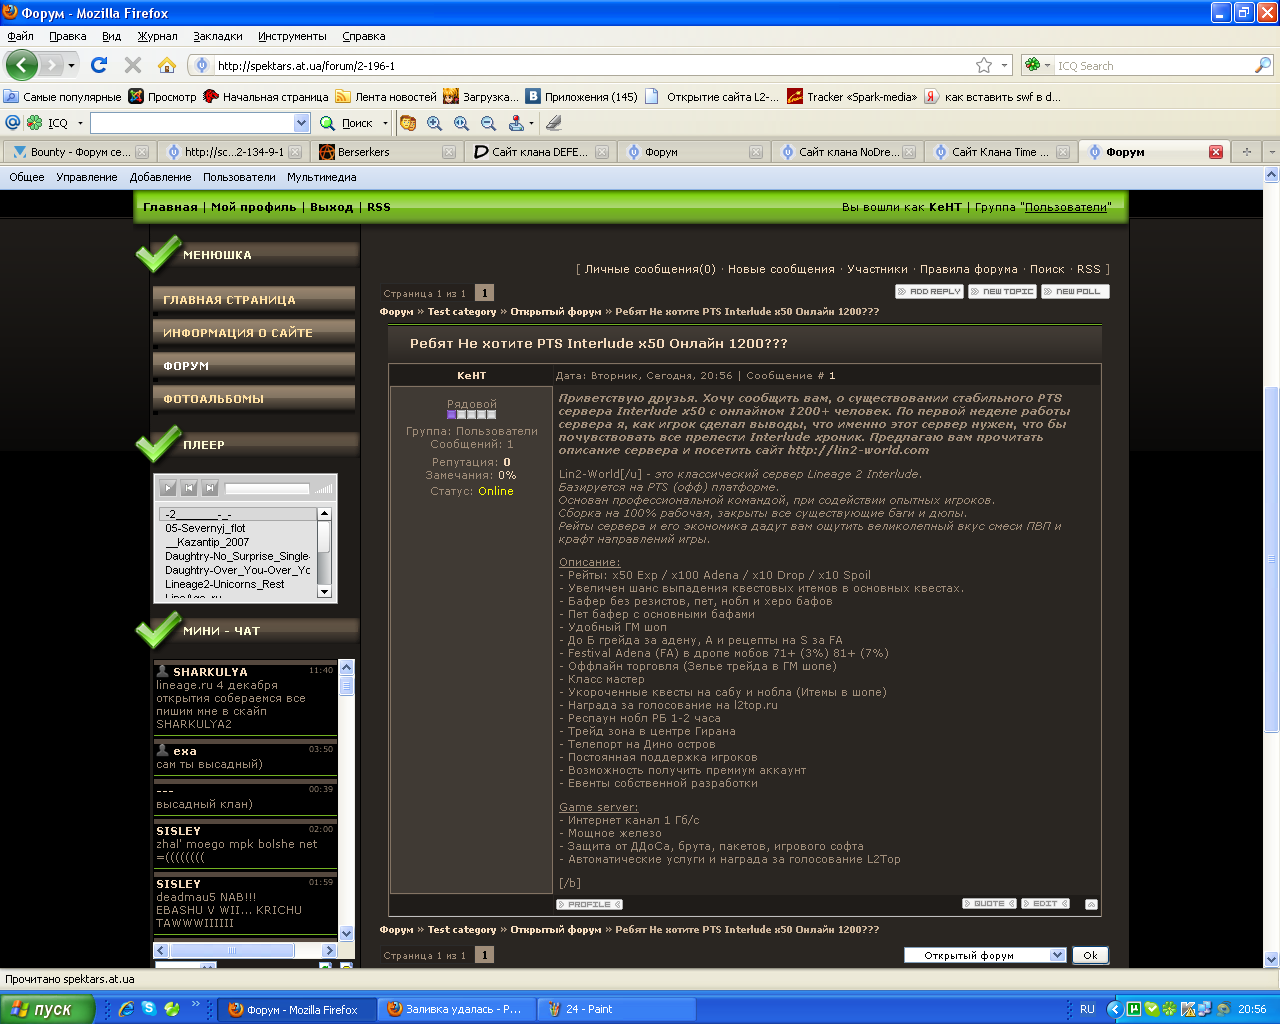Viewport: 1280px width, 1024px height.
Task: Go back with the green Back arrow
Action: pos(21,65)
